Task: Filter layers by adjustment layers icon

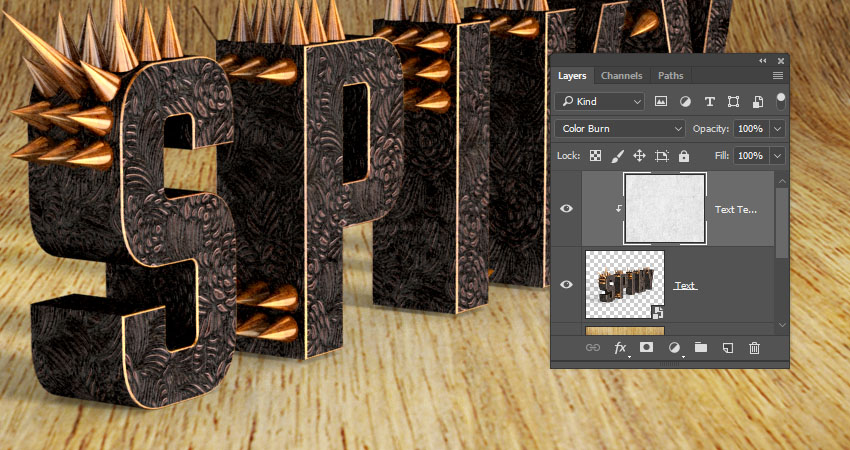Action: point(685,101)
